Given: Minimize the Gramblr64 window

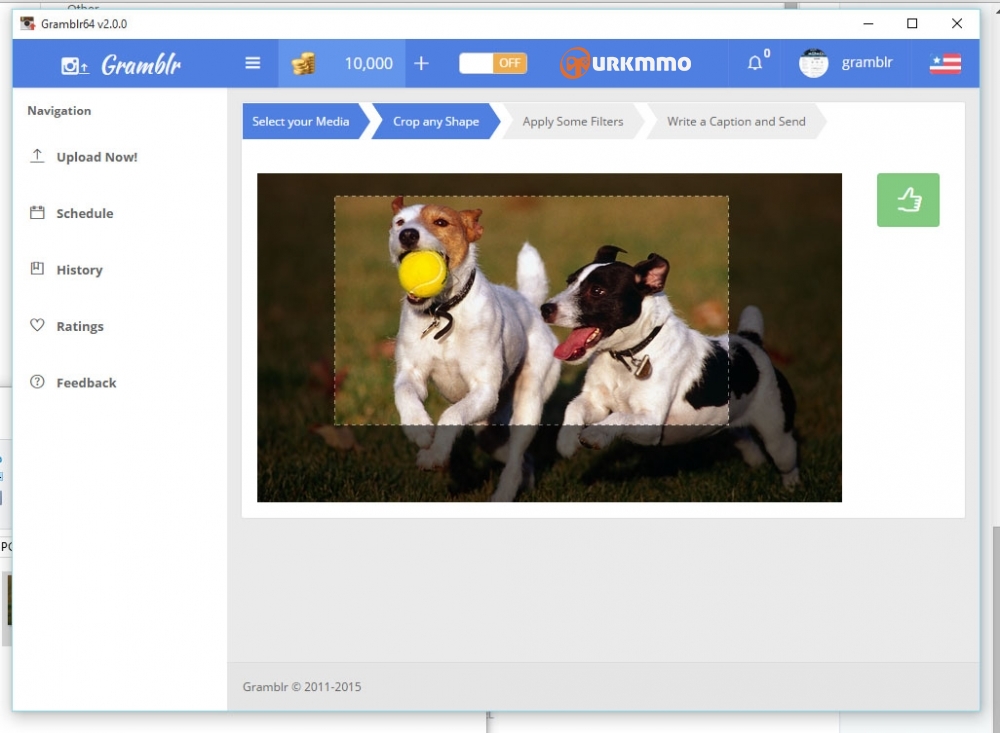Looking at the screenshot, I should (868, 24).
